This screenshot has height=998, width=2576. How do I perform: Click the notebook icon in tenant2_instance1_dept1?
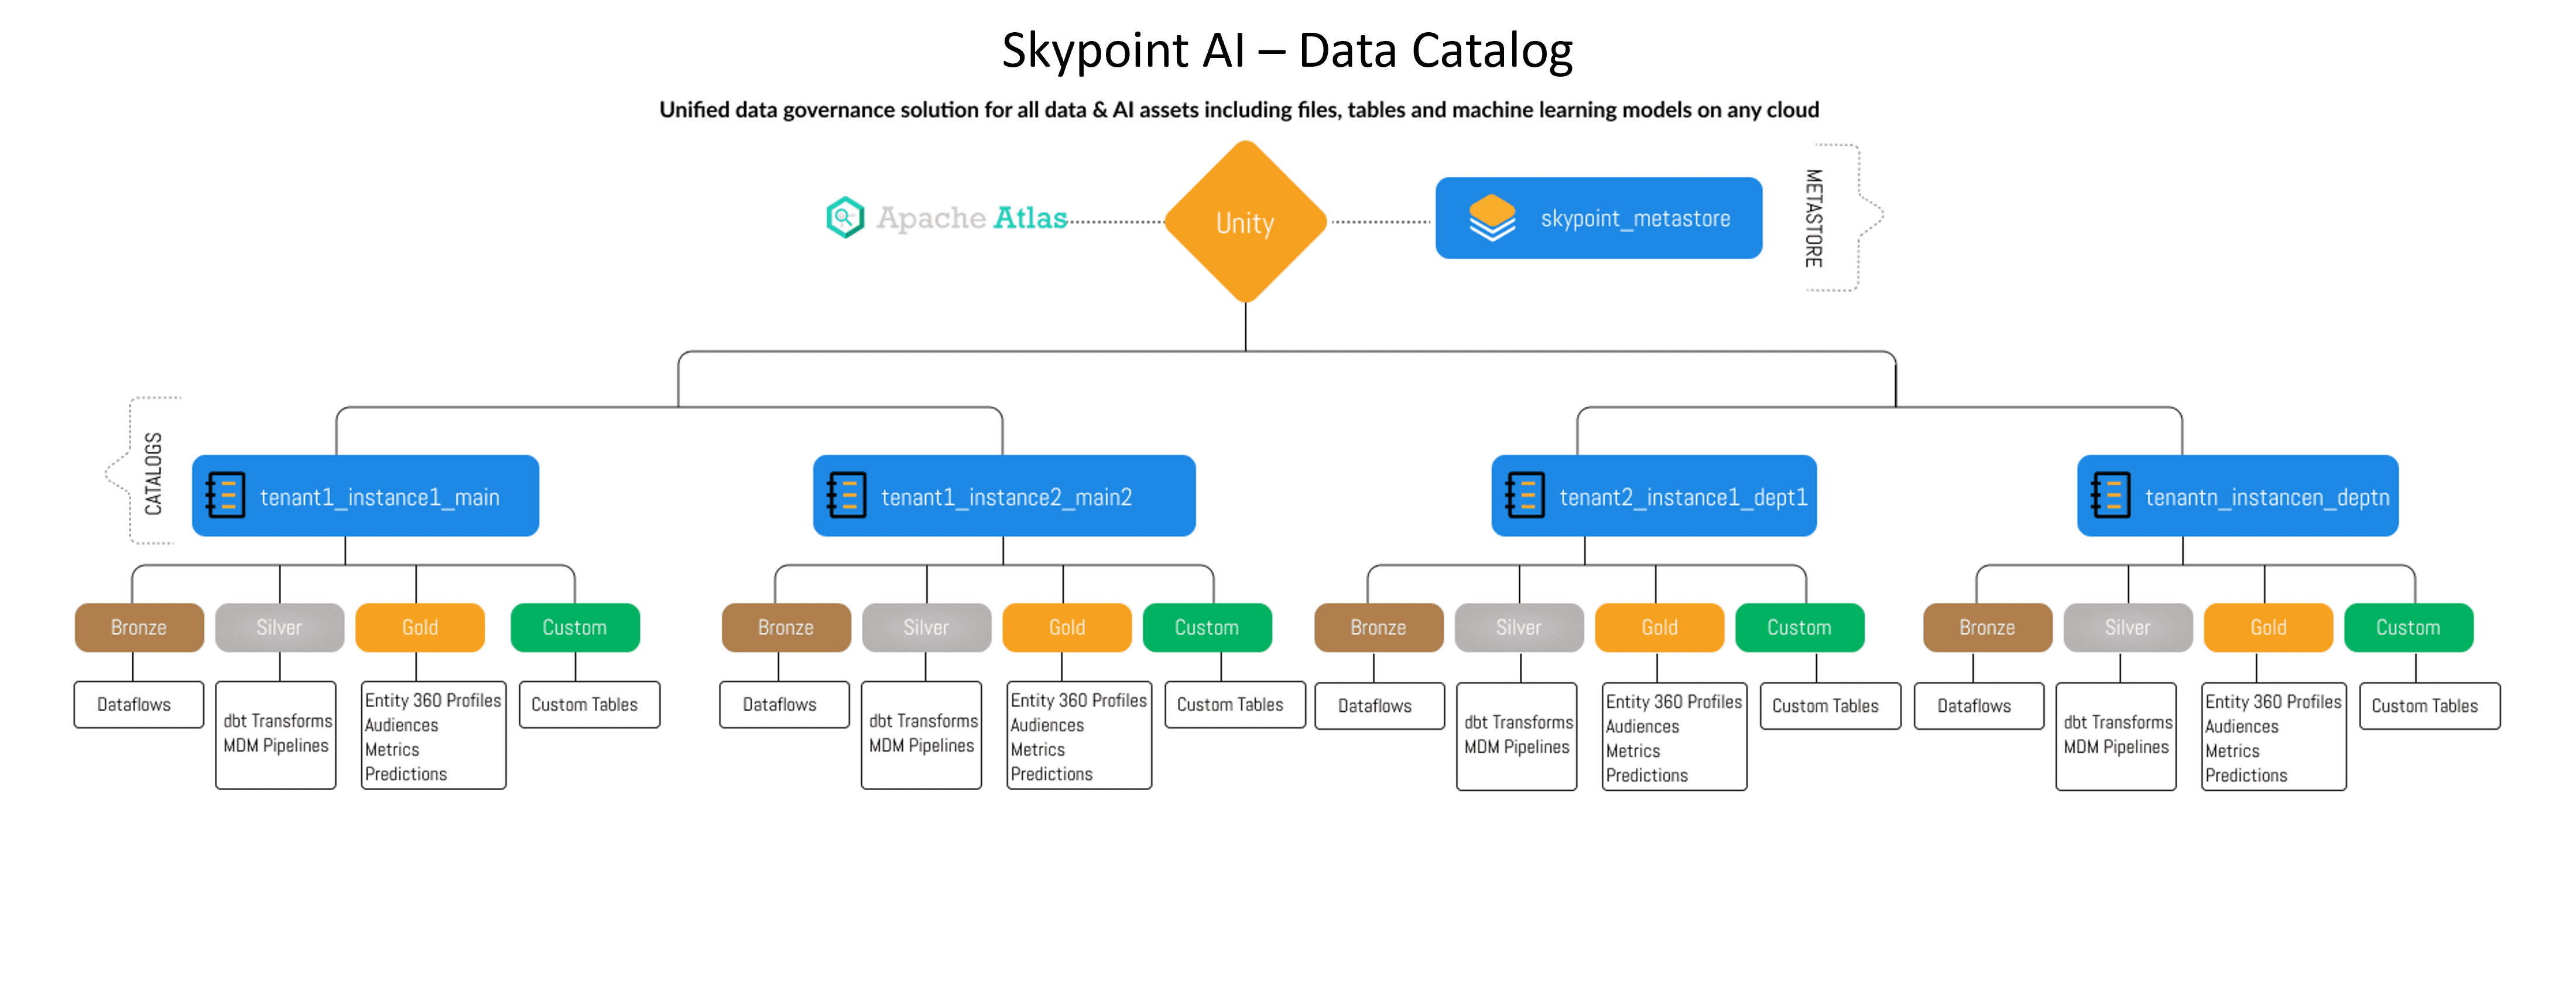pyautogui.click(x=1525, y=495)
